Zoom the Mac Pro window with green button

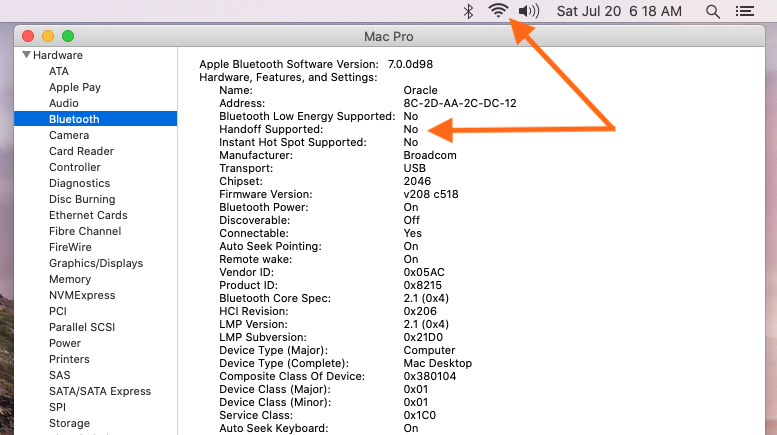coord(68,36)
